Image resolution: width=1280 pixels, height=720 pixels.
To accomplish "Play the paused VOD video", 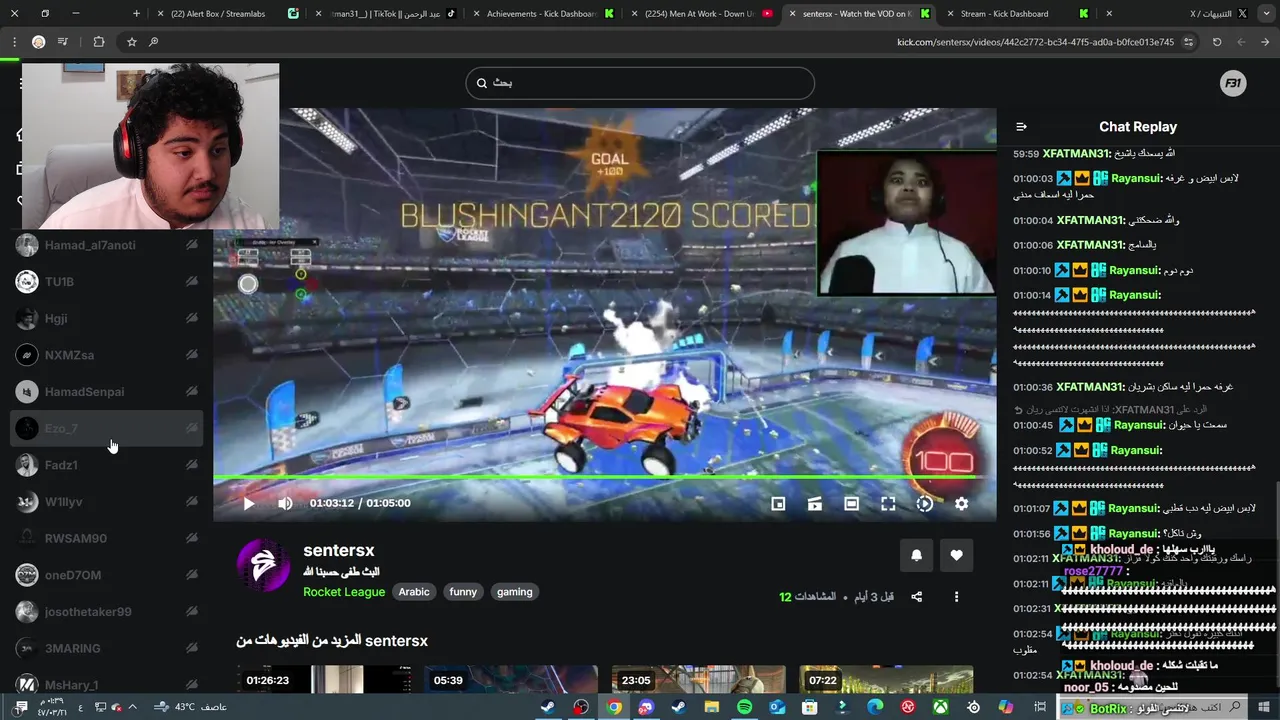I will (x=249, y=504).
